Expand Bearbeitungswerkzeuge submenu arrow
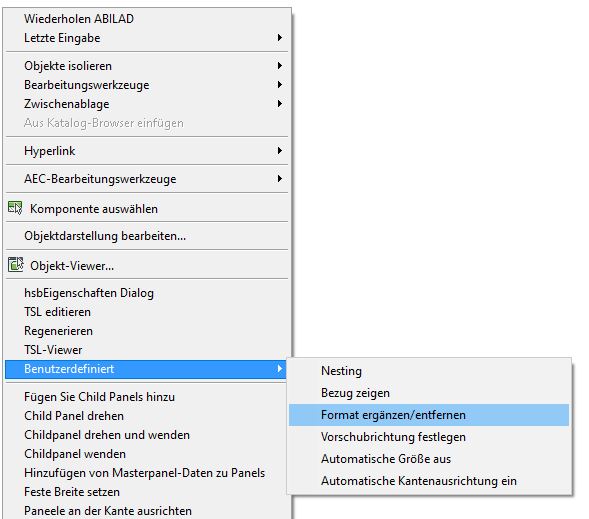The width and height of the screenshot is (589, 519). click(x=279, y=84)
